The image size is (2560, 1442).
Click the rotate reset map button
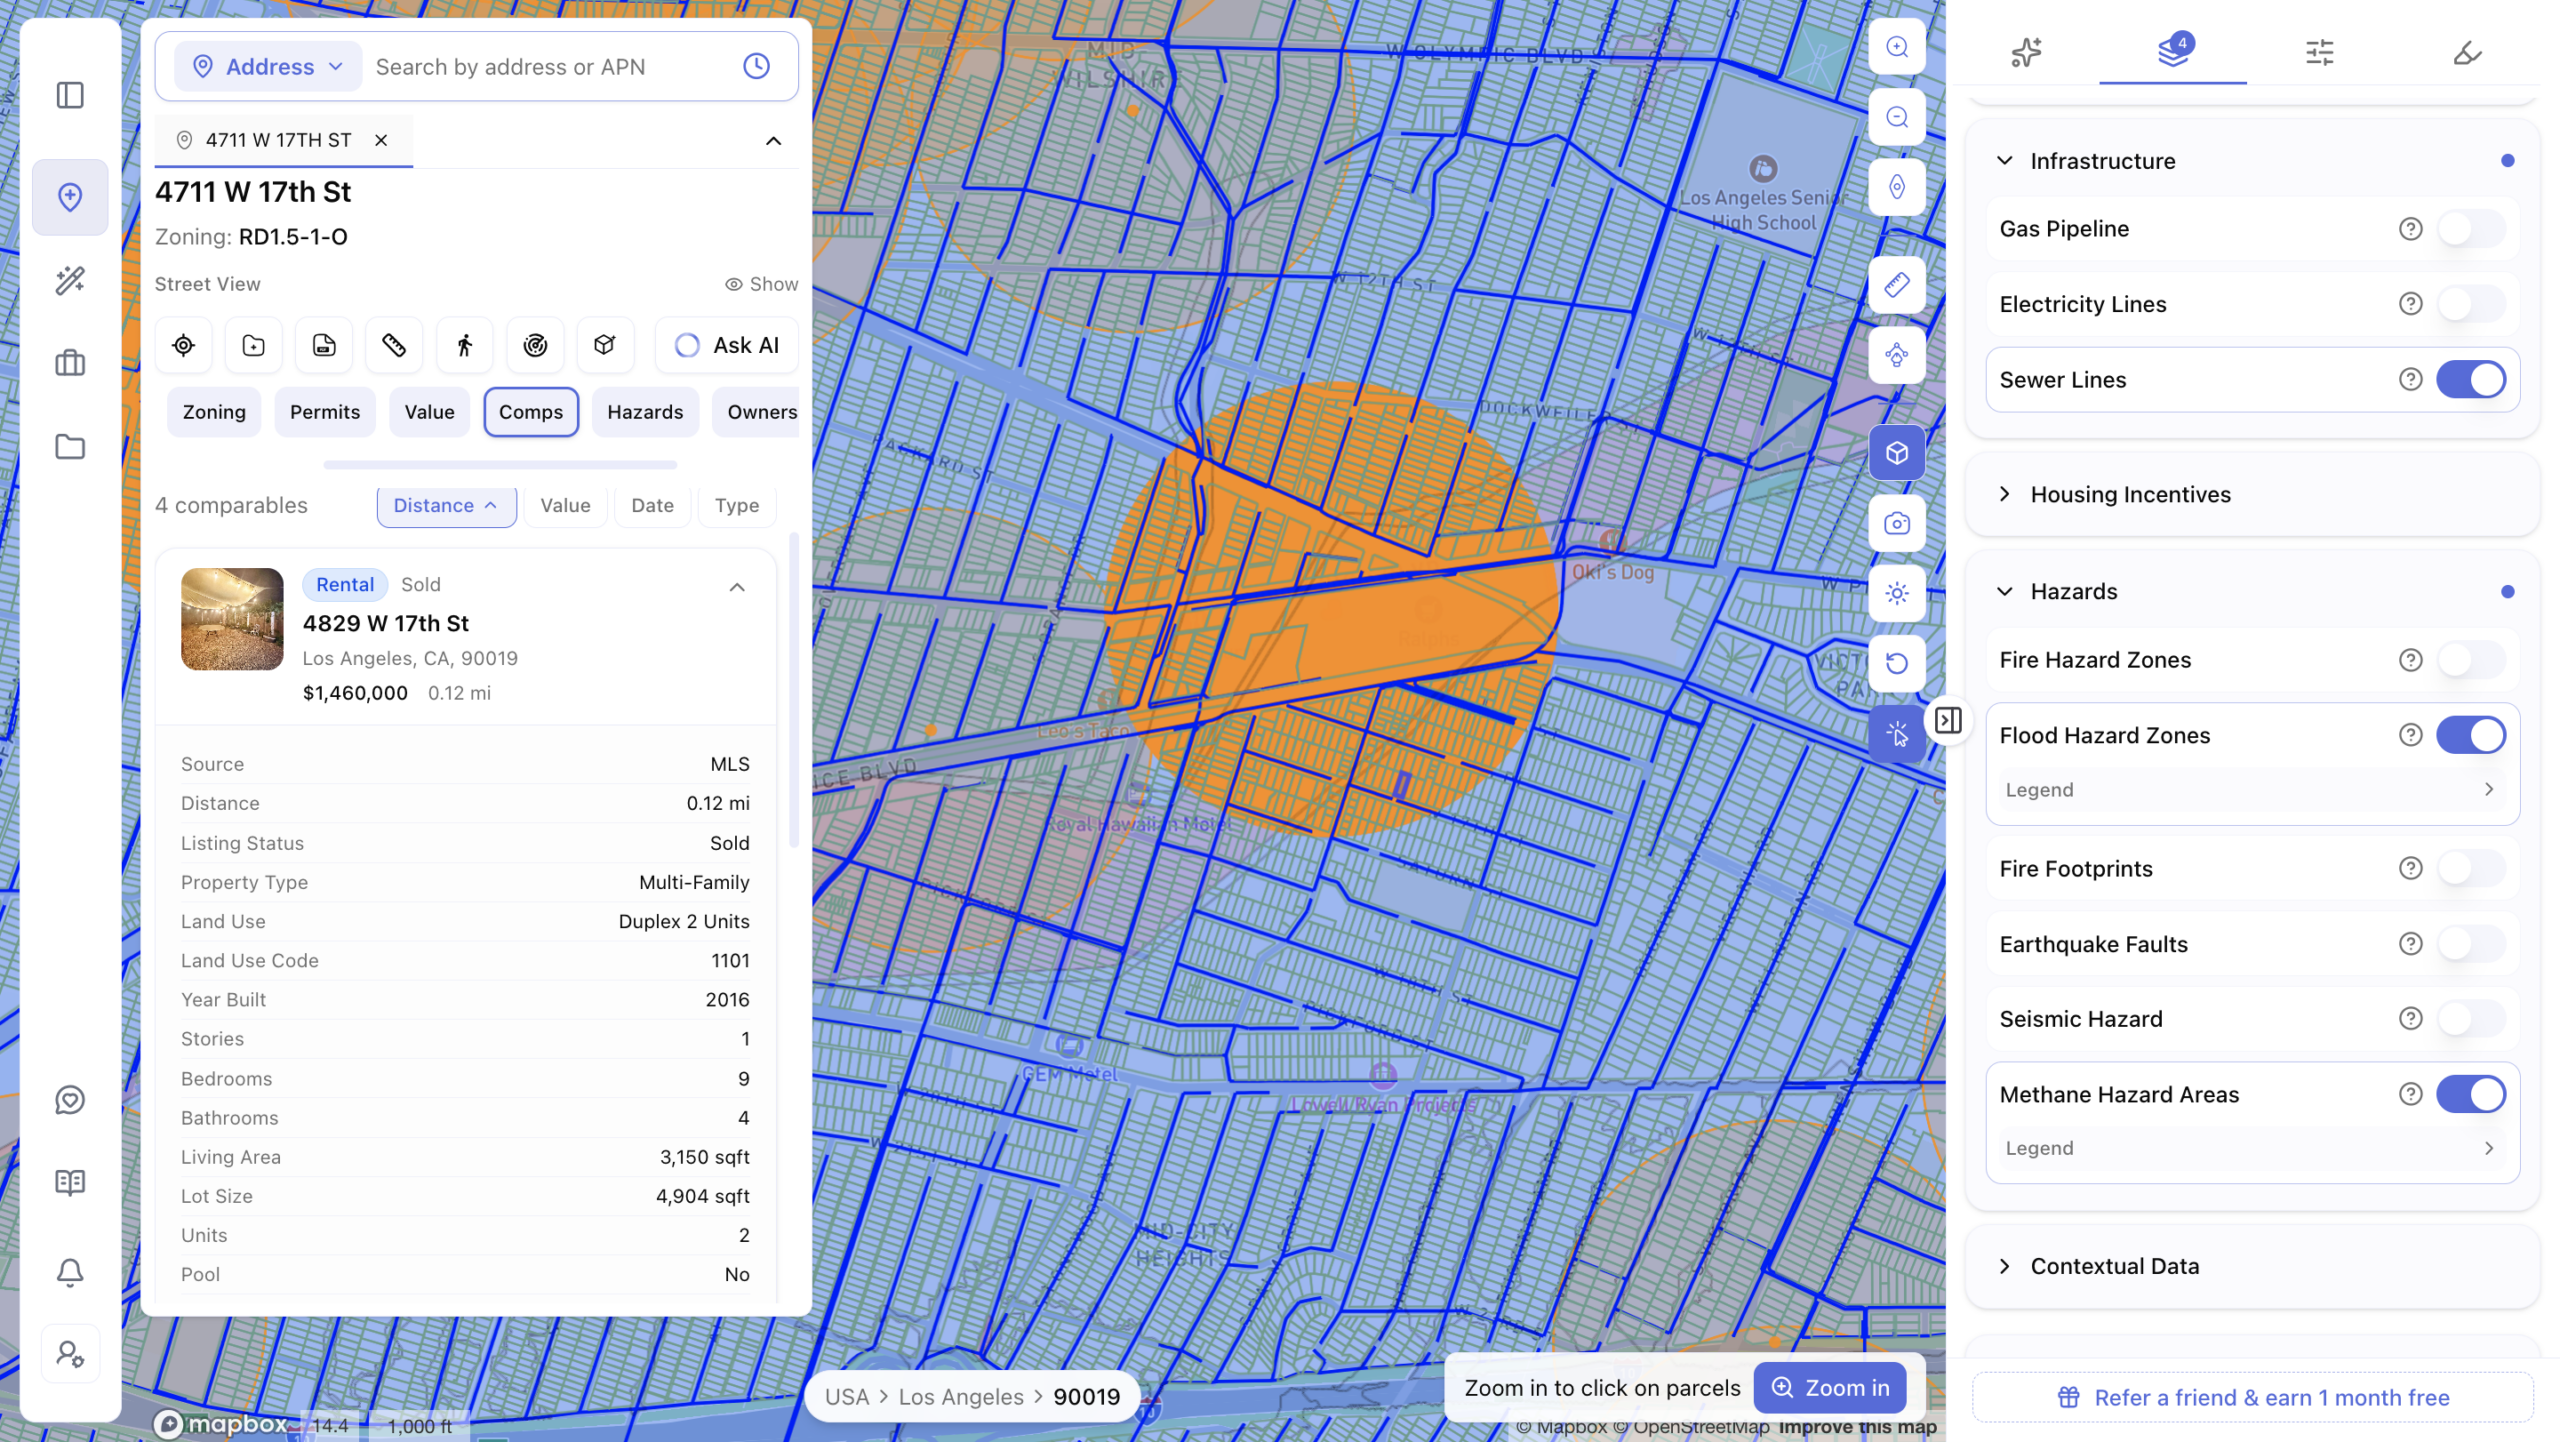pyautogui.click(x=1896, y=663)
